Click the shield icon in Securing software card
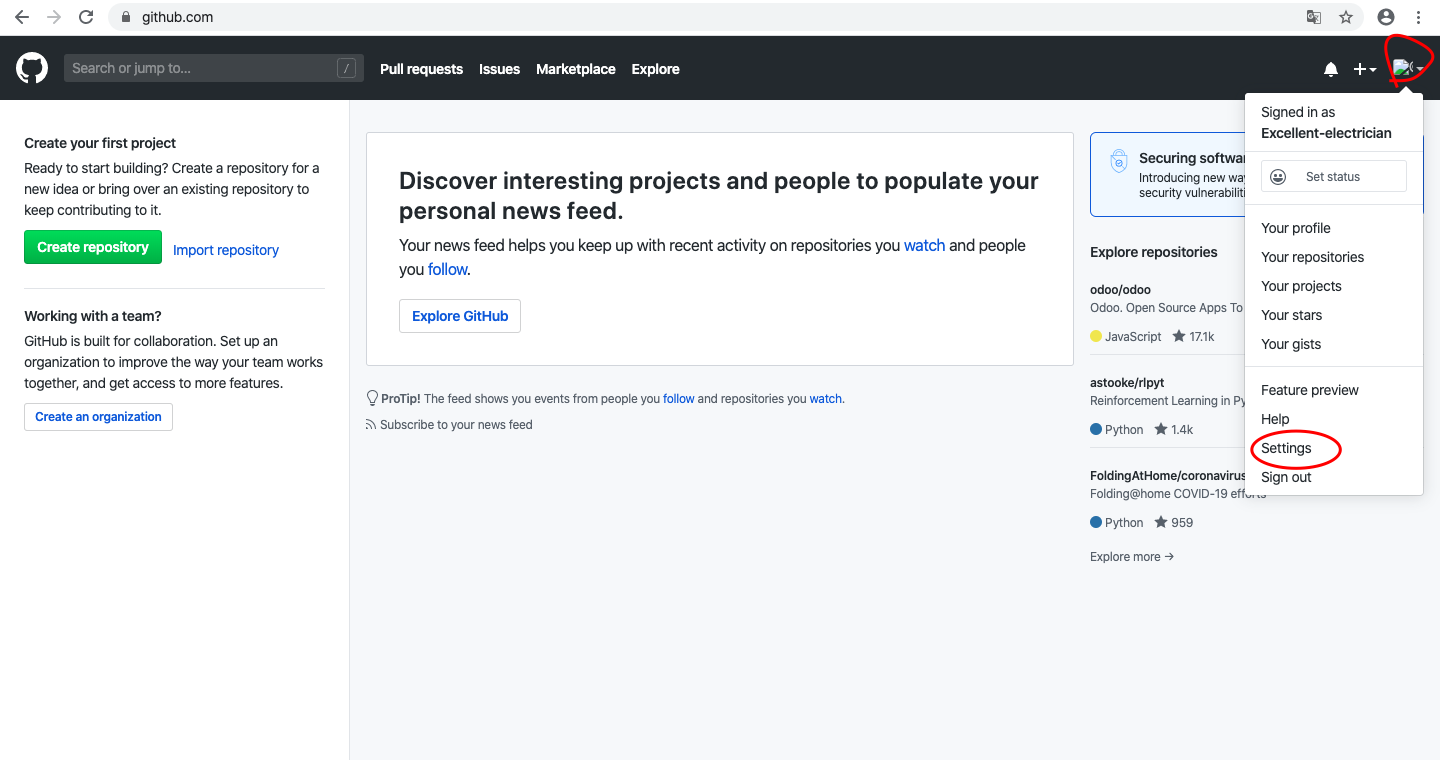The image size is (1440, 760). pyautogui.click(x=1119, y=162)
